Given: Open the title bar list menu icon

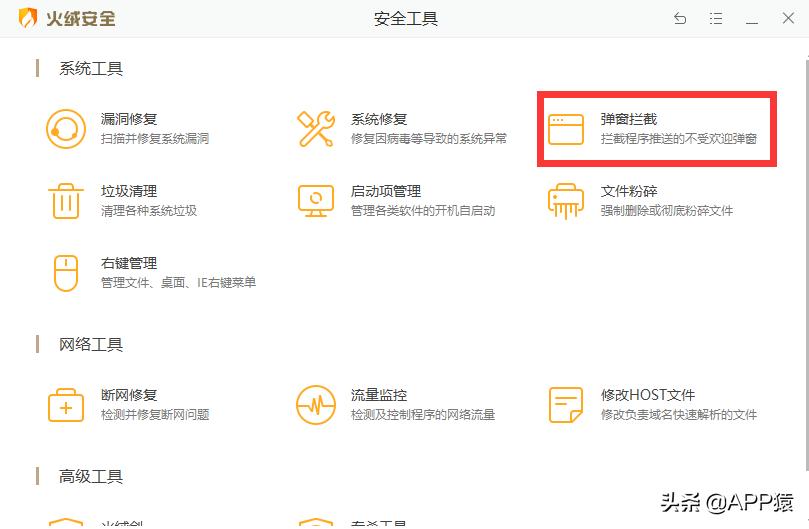Looking at the screenshot, I should (716, 19).
